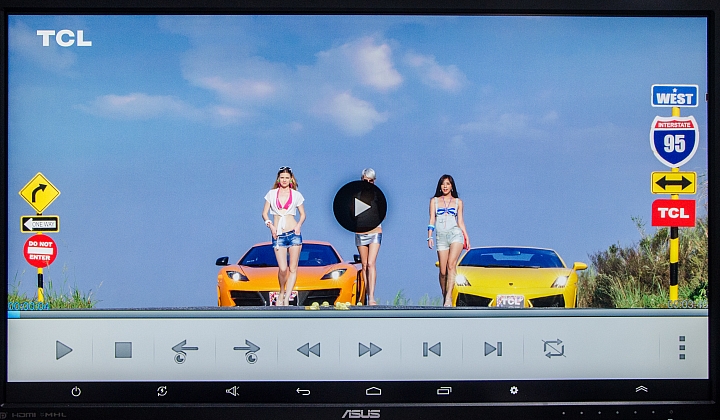Viewport: 720px width, 420px height.
Task: Stop the video with the square button
Action: click(123, 350)
